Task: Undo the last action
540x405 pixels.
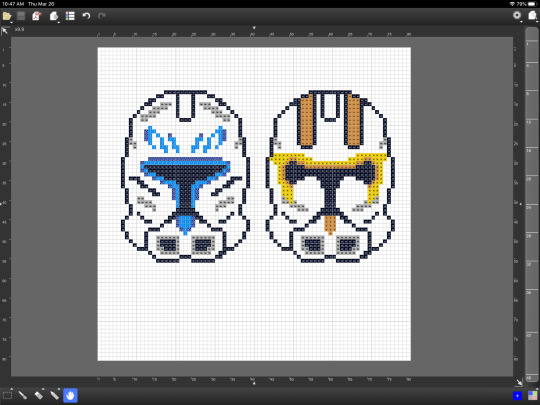Action: [86, 16]
